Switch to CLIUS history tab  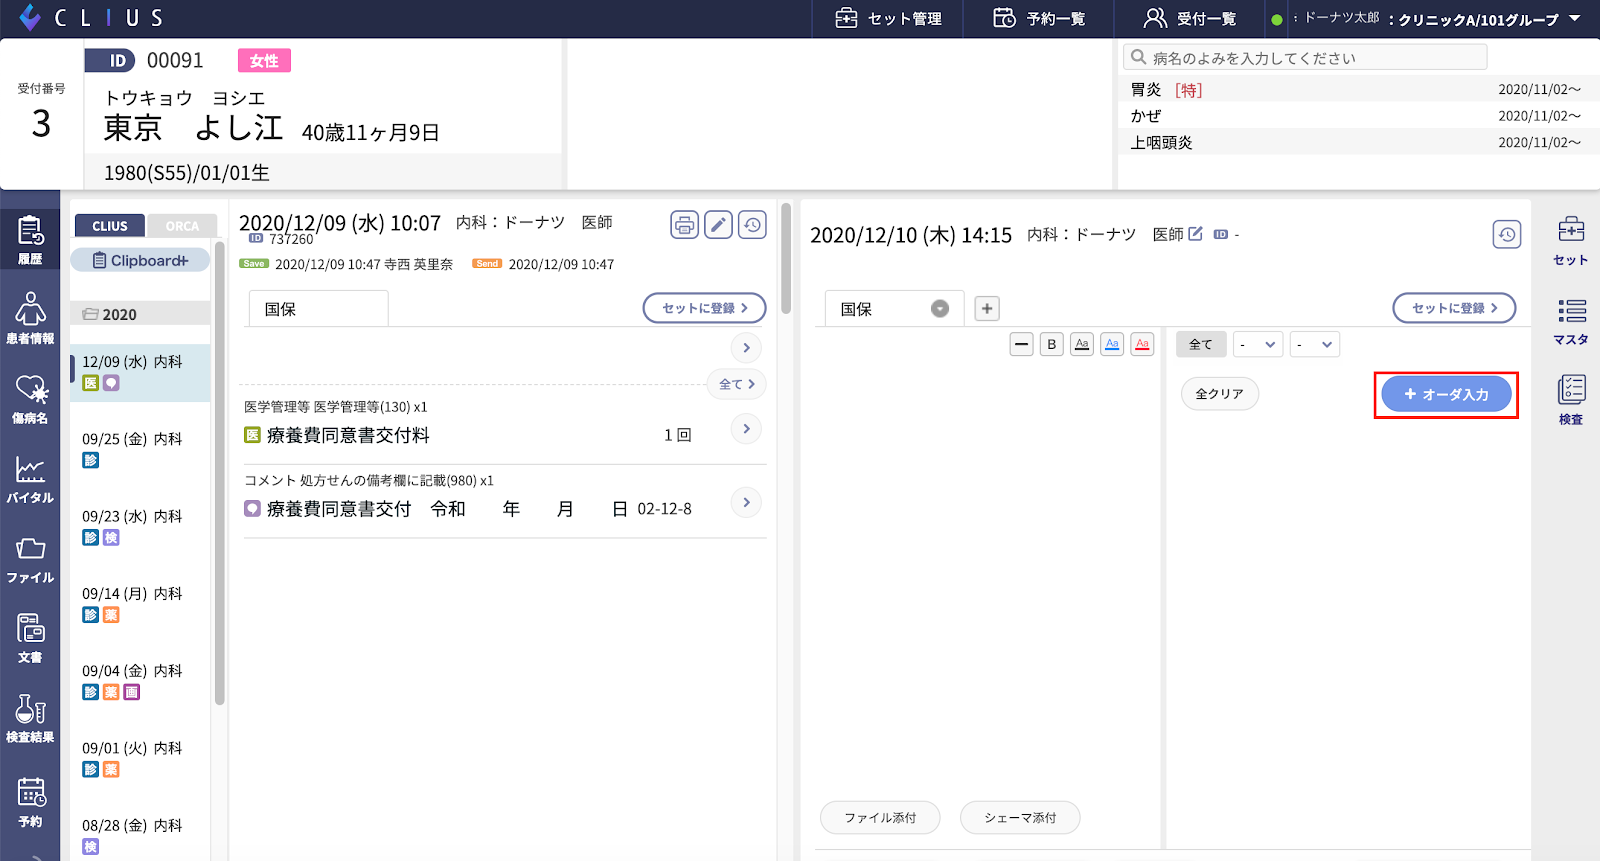tap(110, 226)
